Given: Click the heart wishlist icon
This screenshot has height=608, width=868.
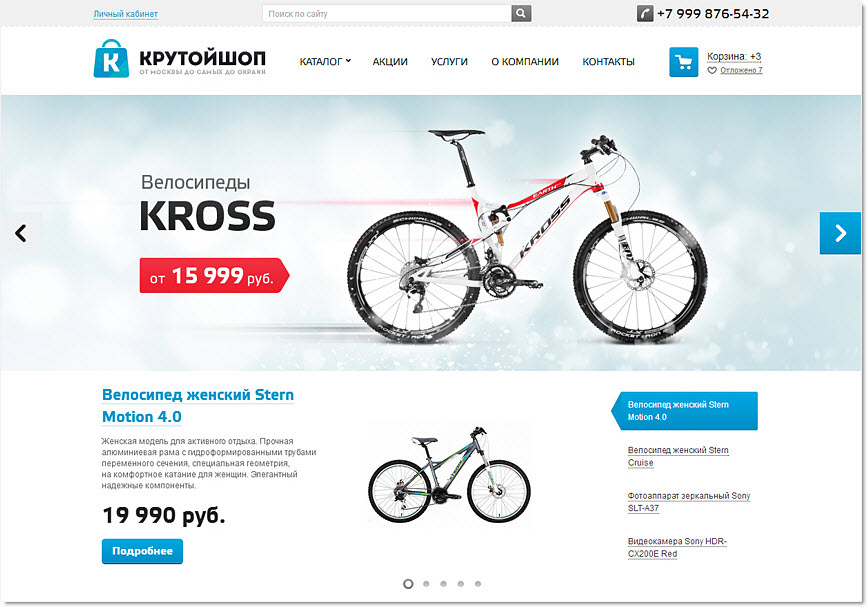Looking at the screenshot, I should click(712, 71).
